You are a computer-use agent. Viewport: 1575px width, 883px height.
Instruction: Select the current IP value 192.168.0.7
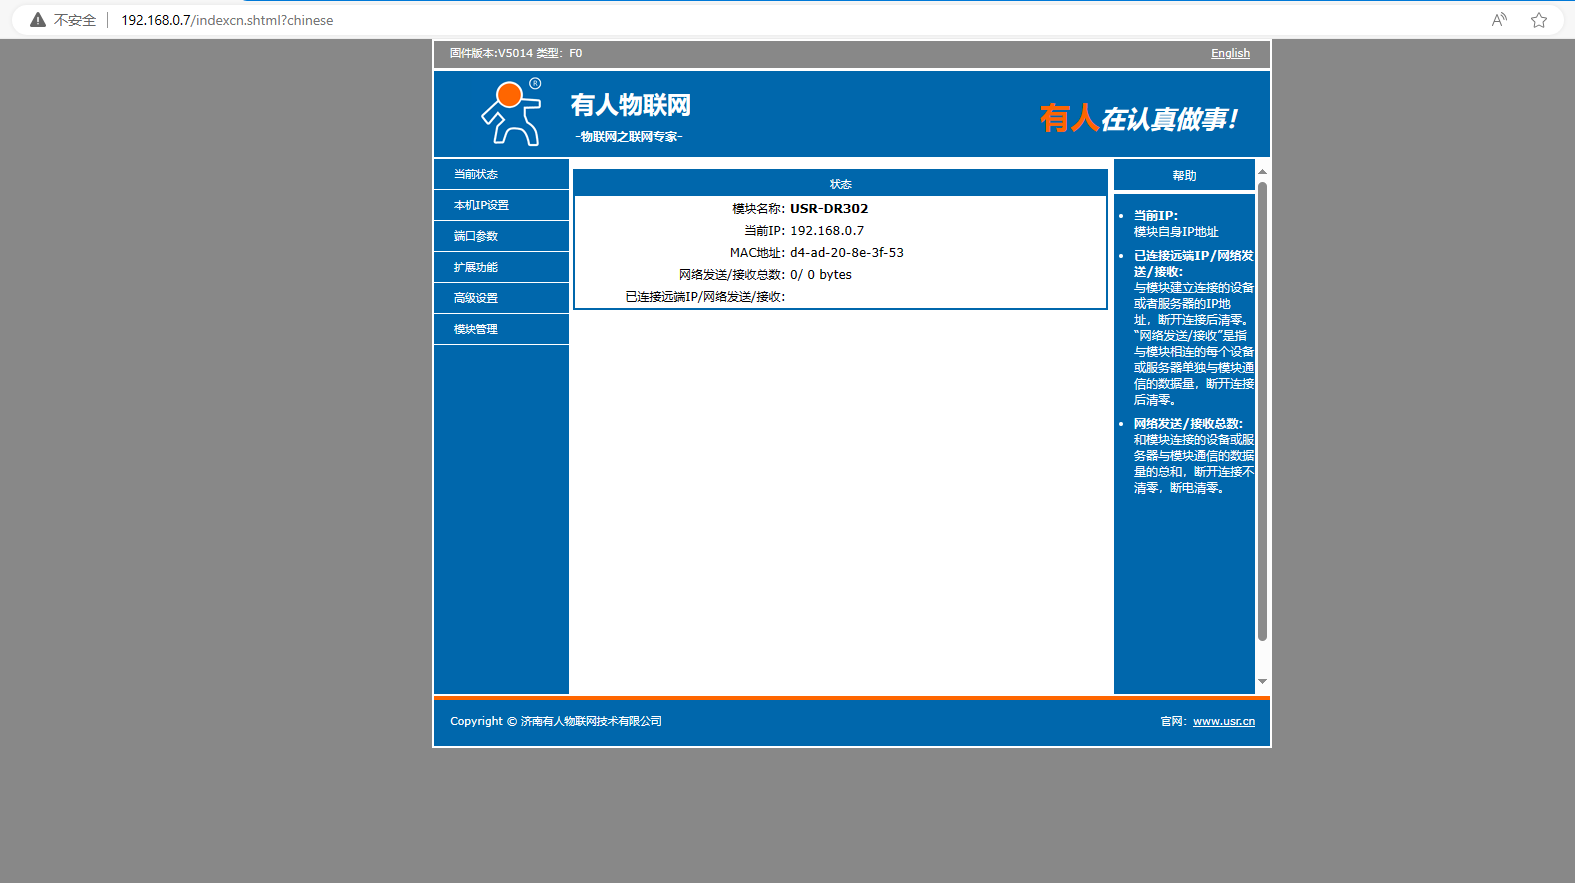[x=827, y=231]
